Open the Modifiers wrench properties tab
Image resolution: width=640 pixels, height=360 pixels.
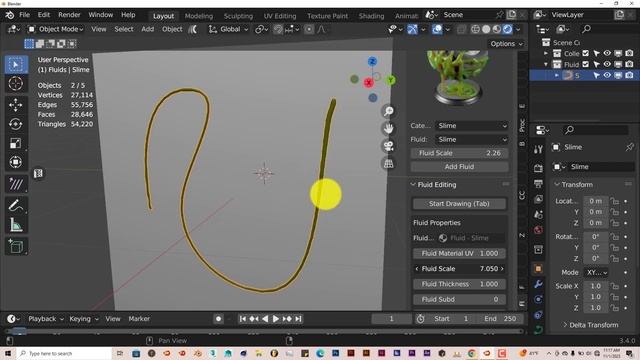click(x=538, y=284)
